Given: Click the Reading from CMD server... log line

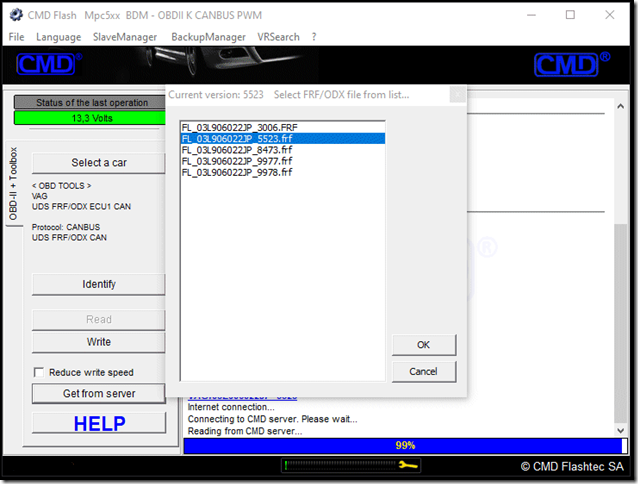Looking at the screenshot, I should tap(245, 431).
